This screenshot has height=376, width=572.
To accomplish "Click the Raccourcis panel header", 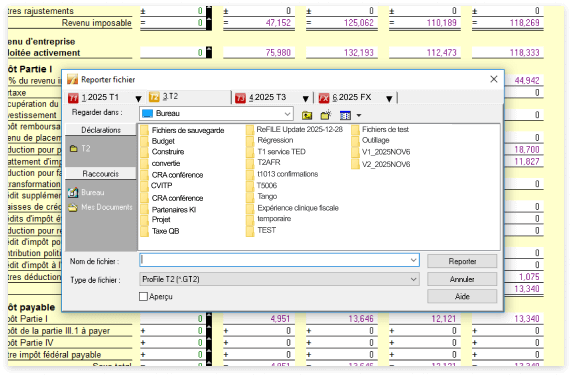I will (x=101, y=174).
